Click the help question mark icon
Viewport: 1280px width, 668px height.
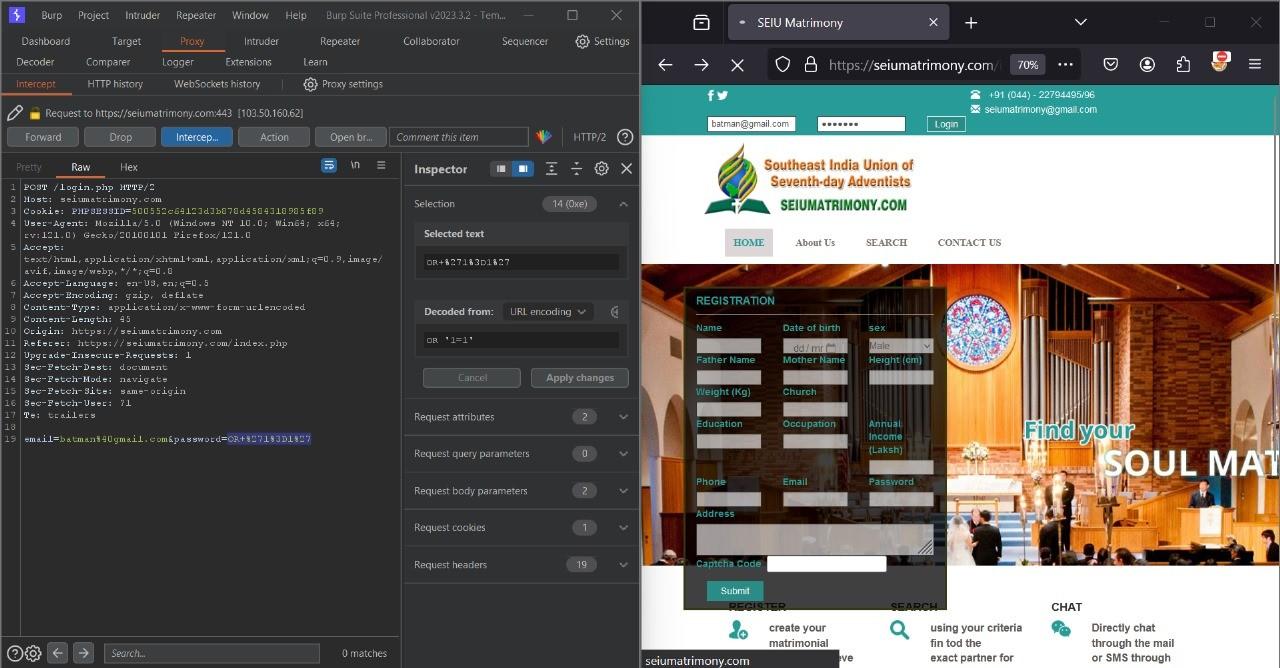pos(625,137)
